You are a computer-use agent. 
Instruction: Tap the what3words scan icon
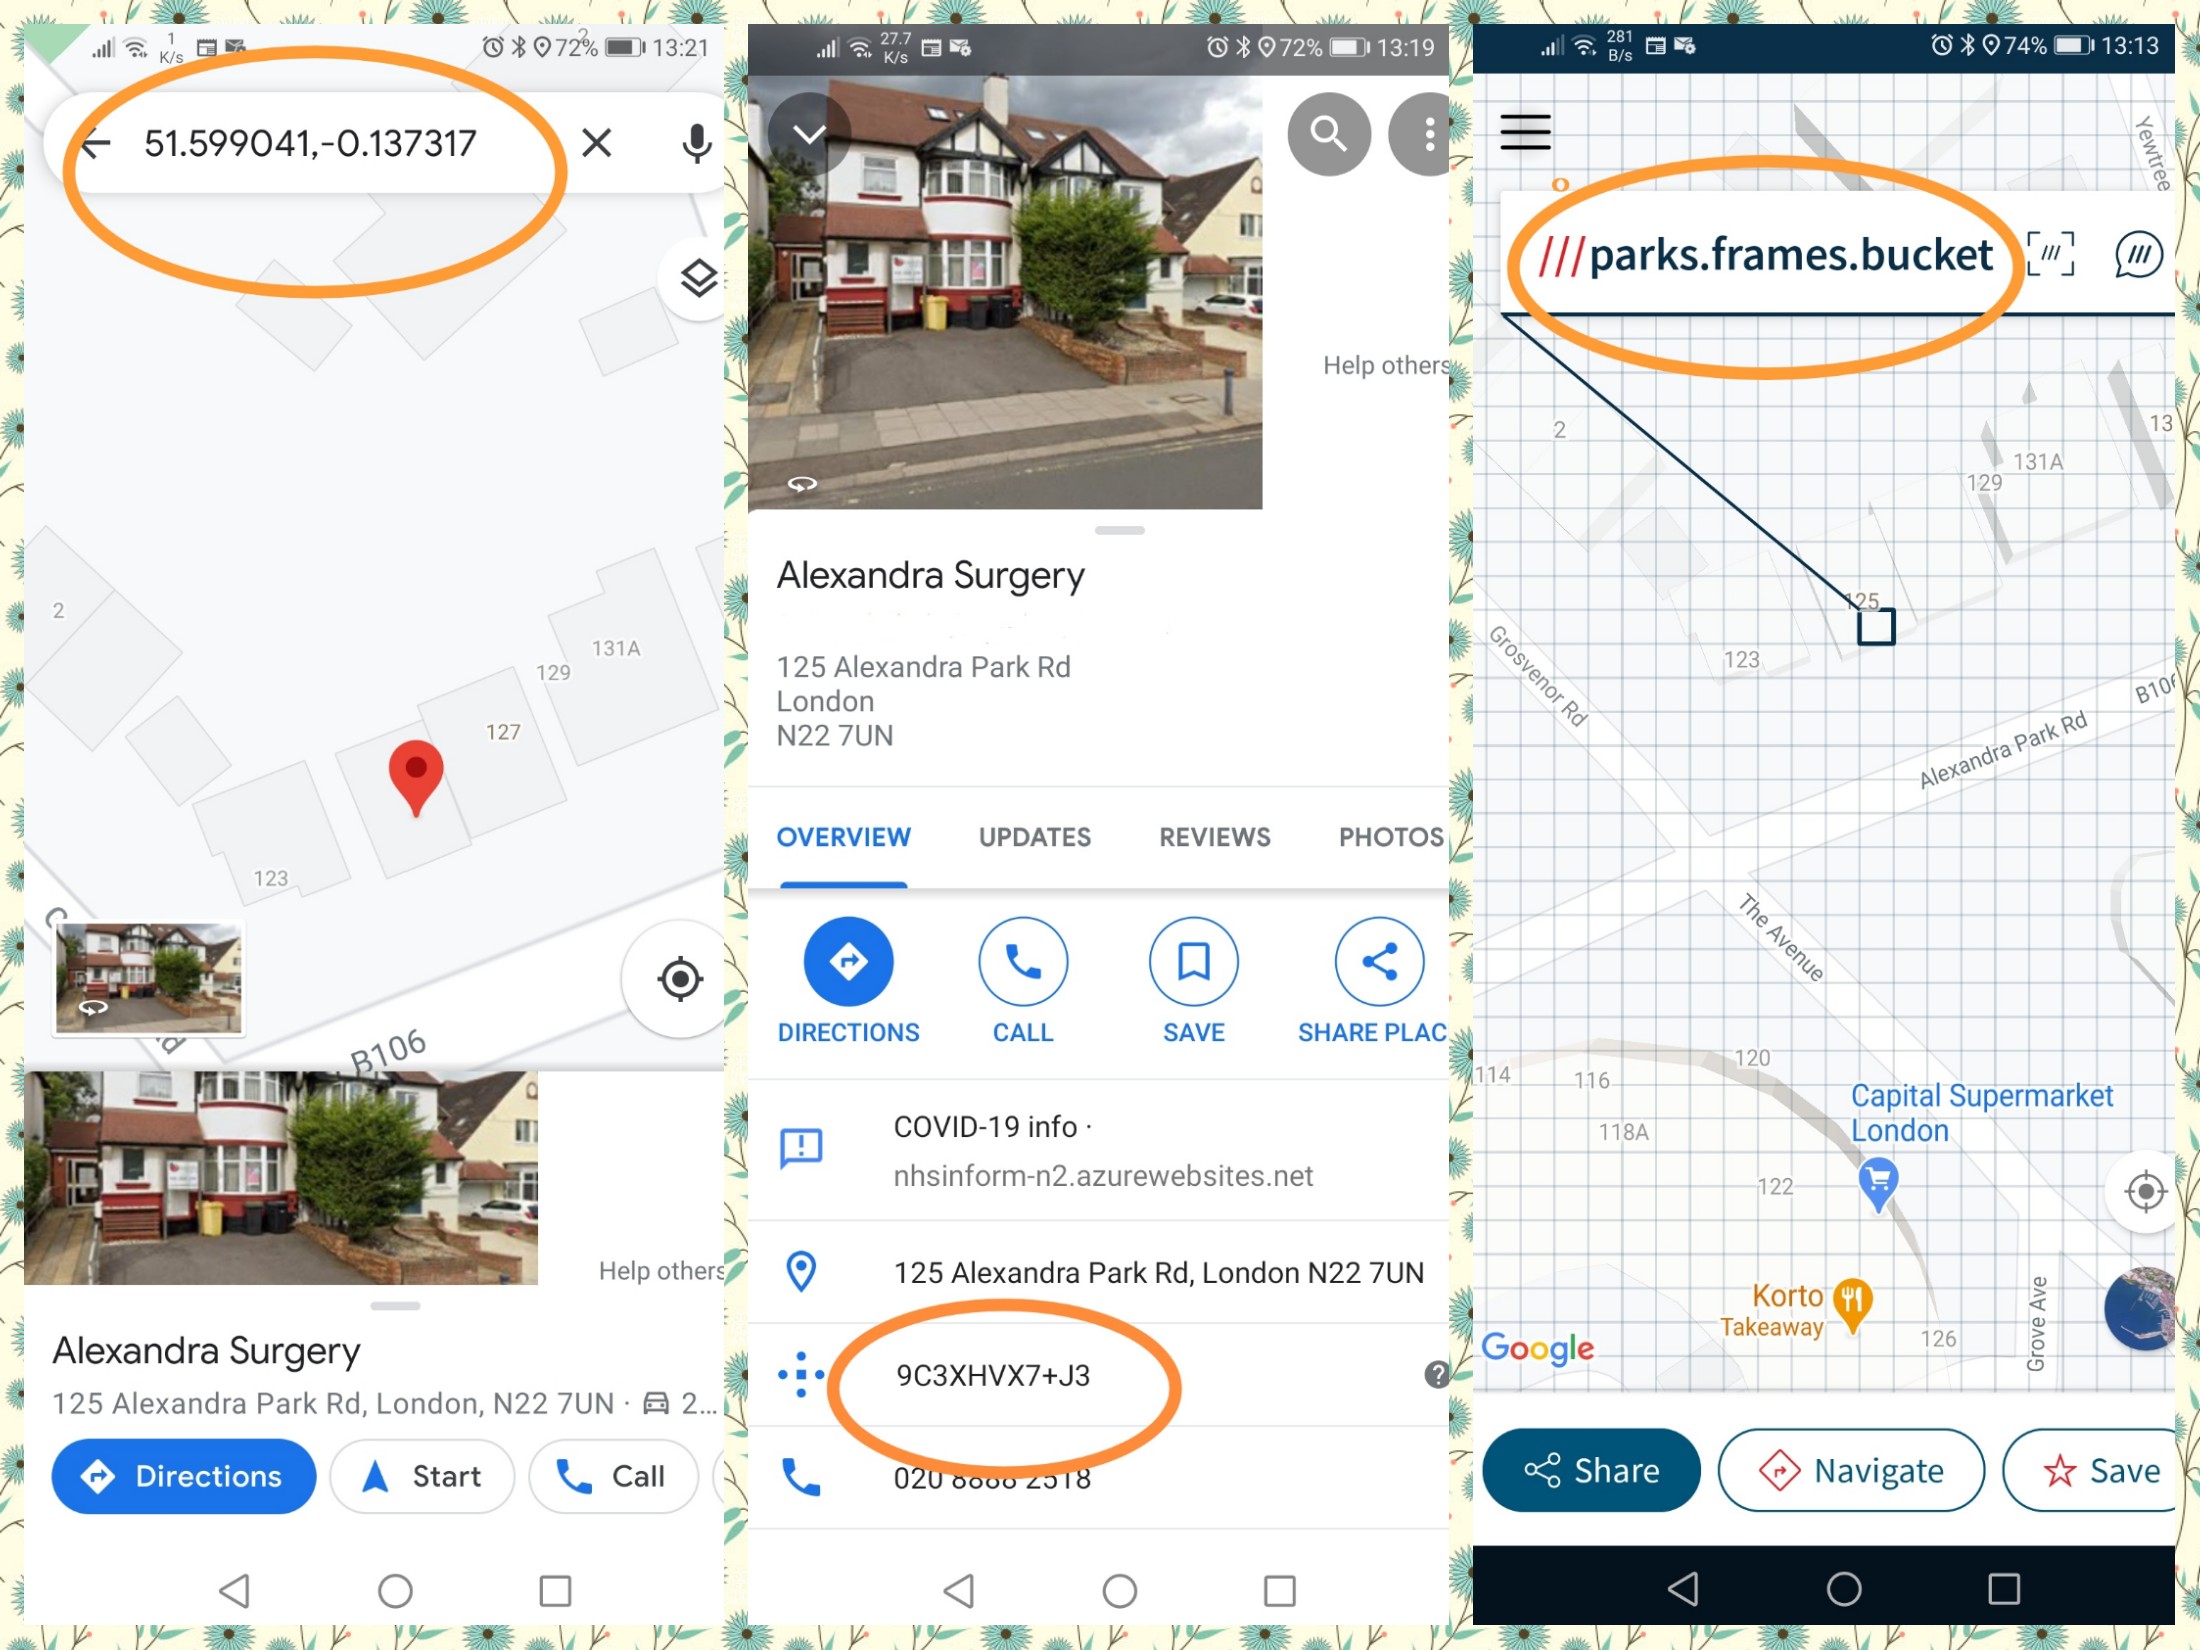tap(2050, 254)
